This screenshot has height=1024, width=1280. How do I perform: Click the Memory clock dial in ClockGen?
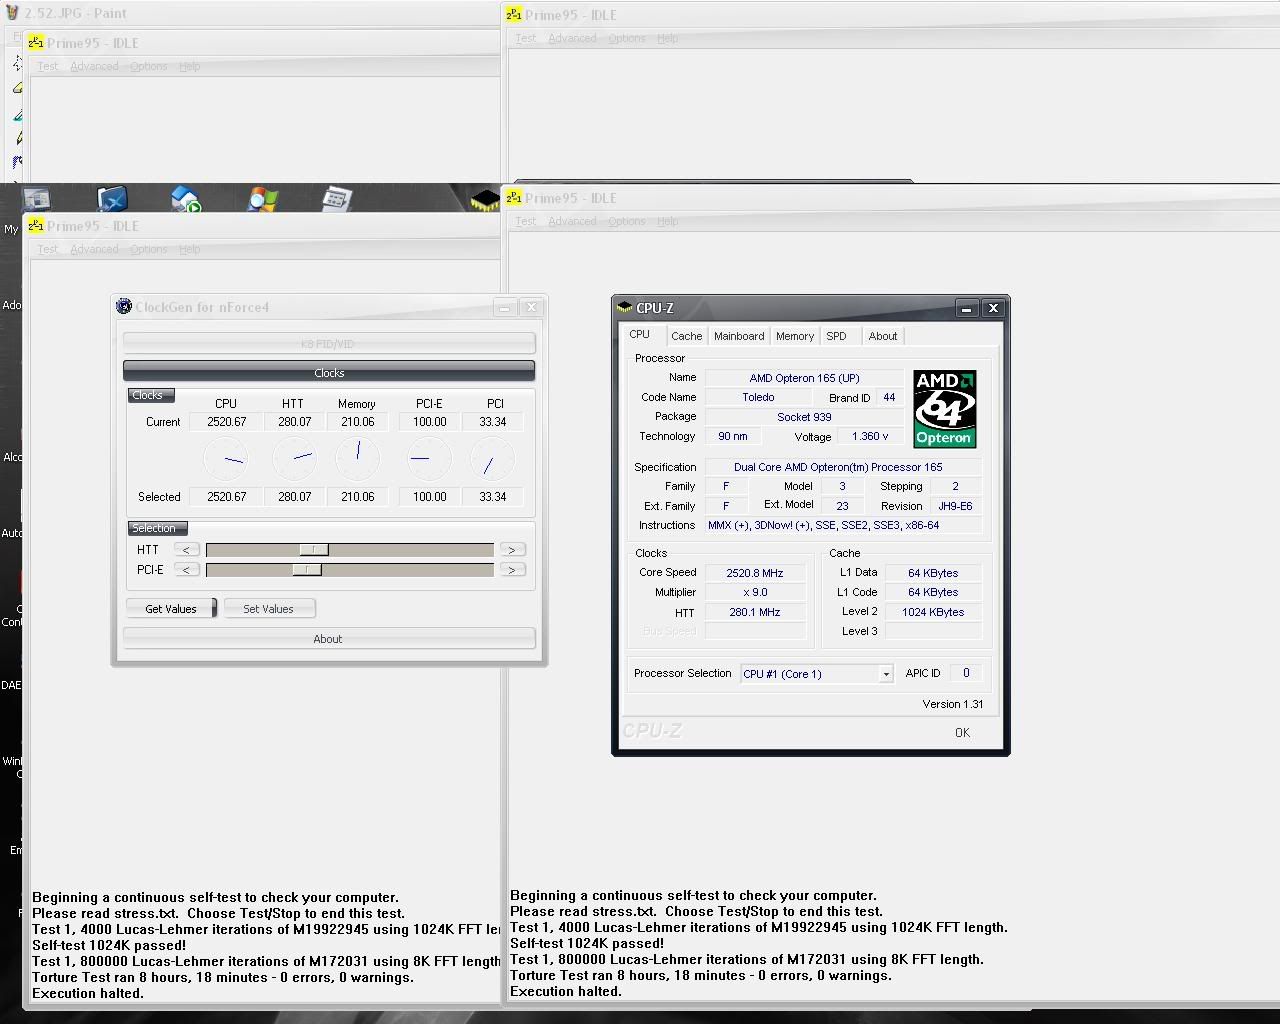(357, 459)
